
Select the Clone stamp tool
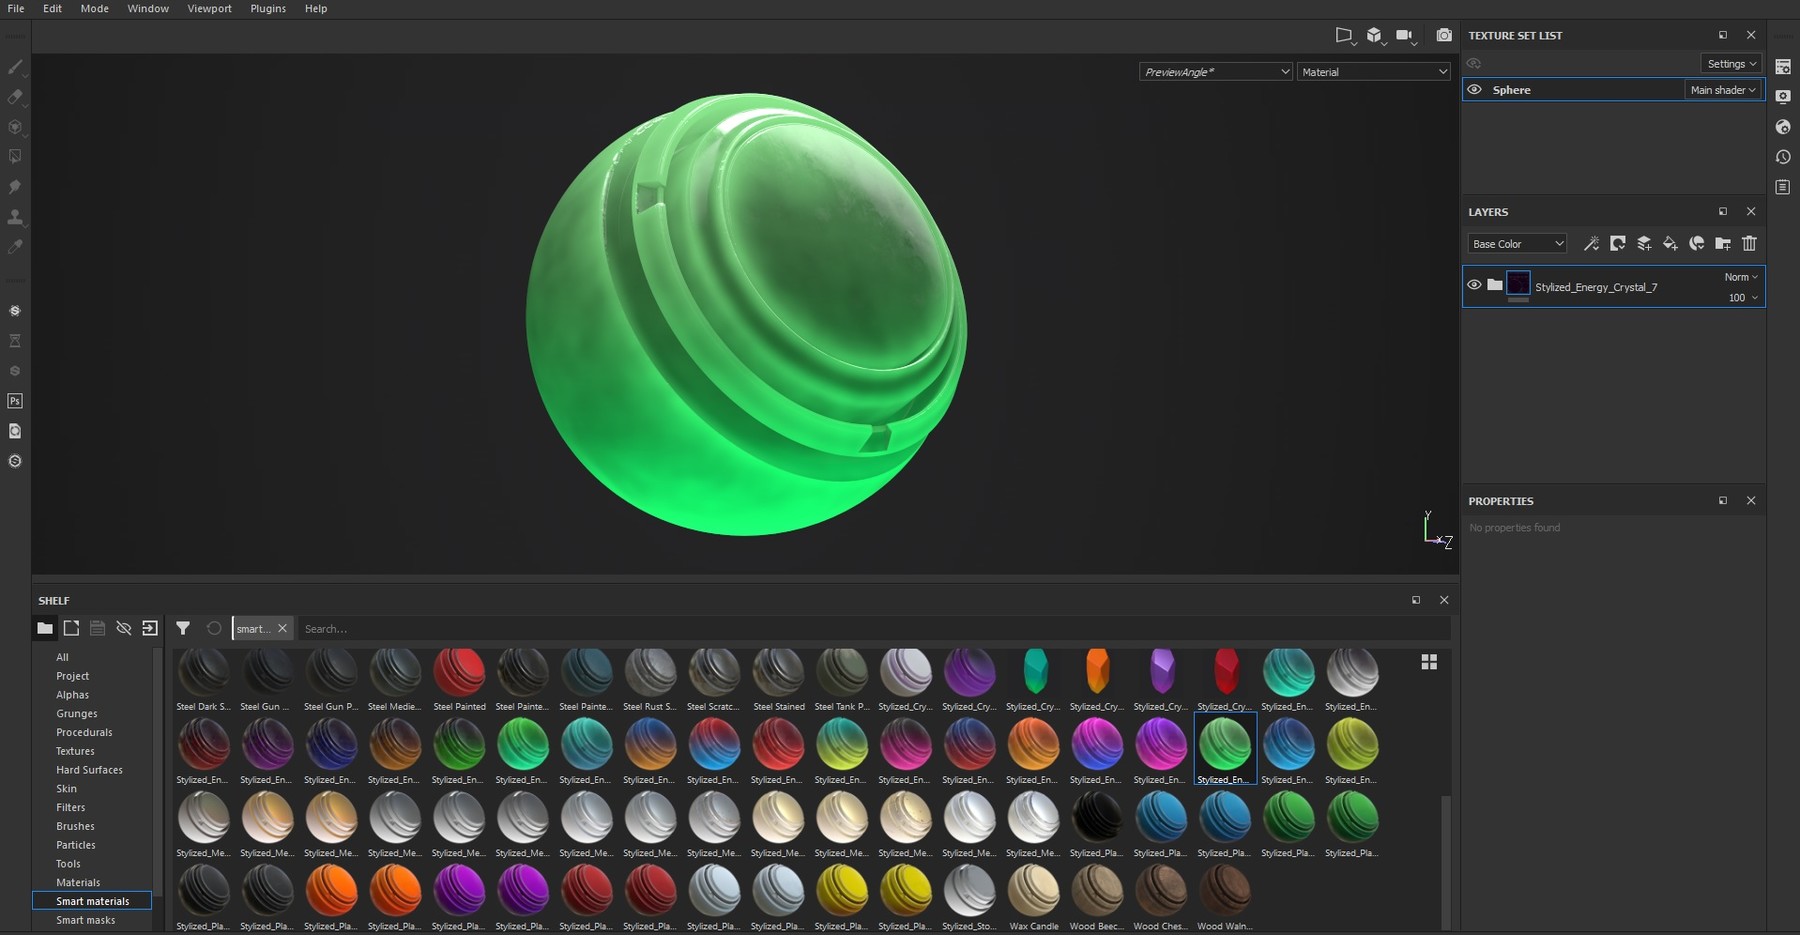pos(15,217)
